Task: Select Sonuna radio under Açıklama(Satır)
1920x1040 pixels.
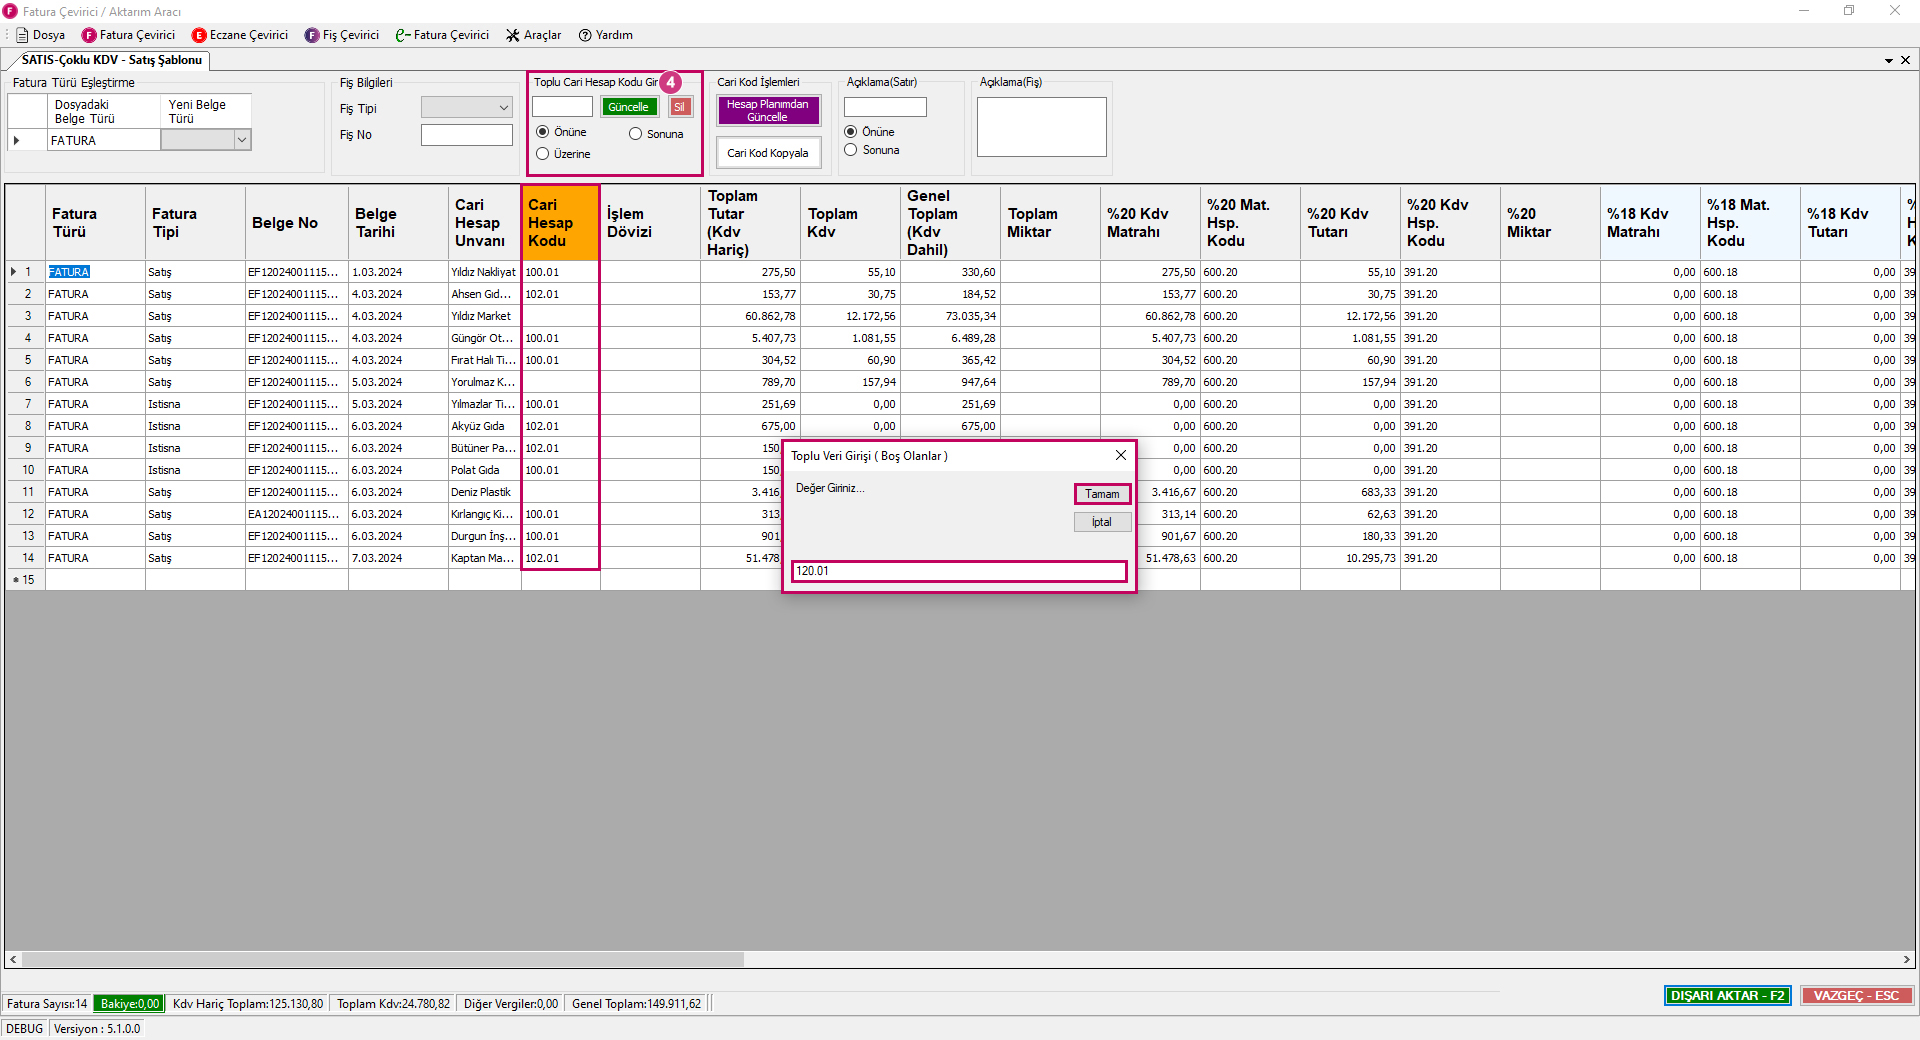Action: click(x=851, y=150)
